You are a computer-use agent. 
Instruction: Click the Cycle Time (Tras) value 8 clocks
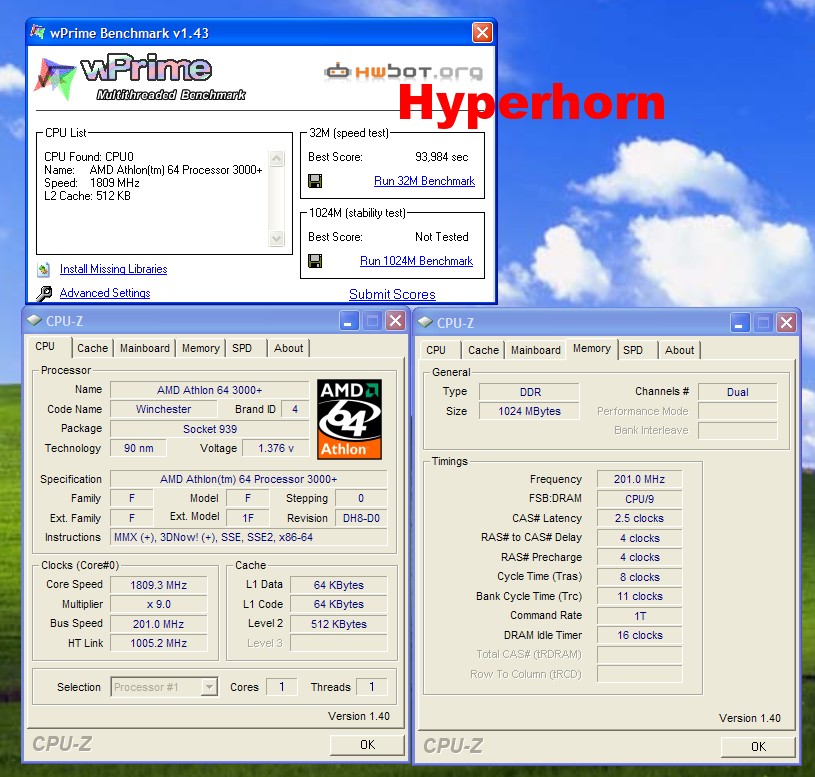(x=639, y=577)
